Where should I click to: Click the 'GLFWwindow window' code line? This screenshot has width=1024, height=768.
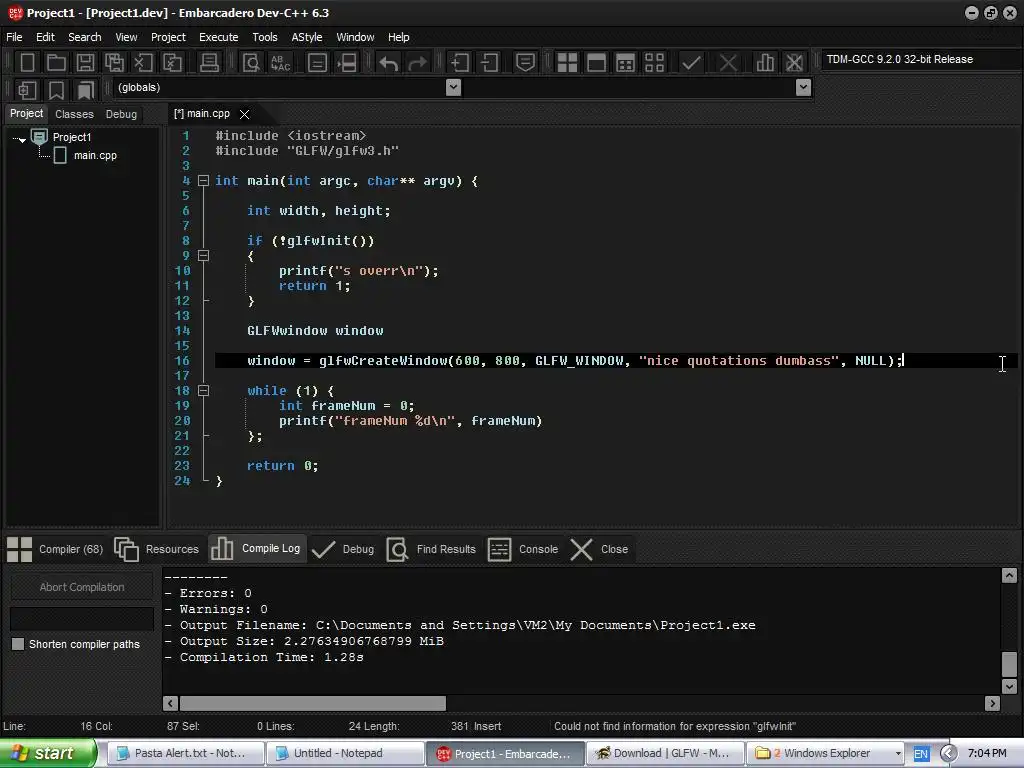click(x=315, y=331)
